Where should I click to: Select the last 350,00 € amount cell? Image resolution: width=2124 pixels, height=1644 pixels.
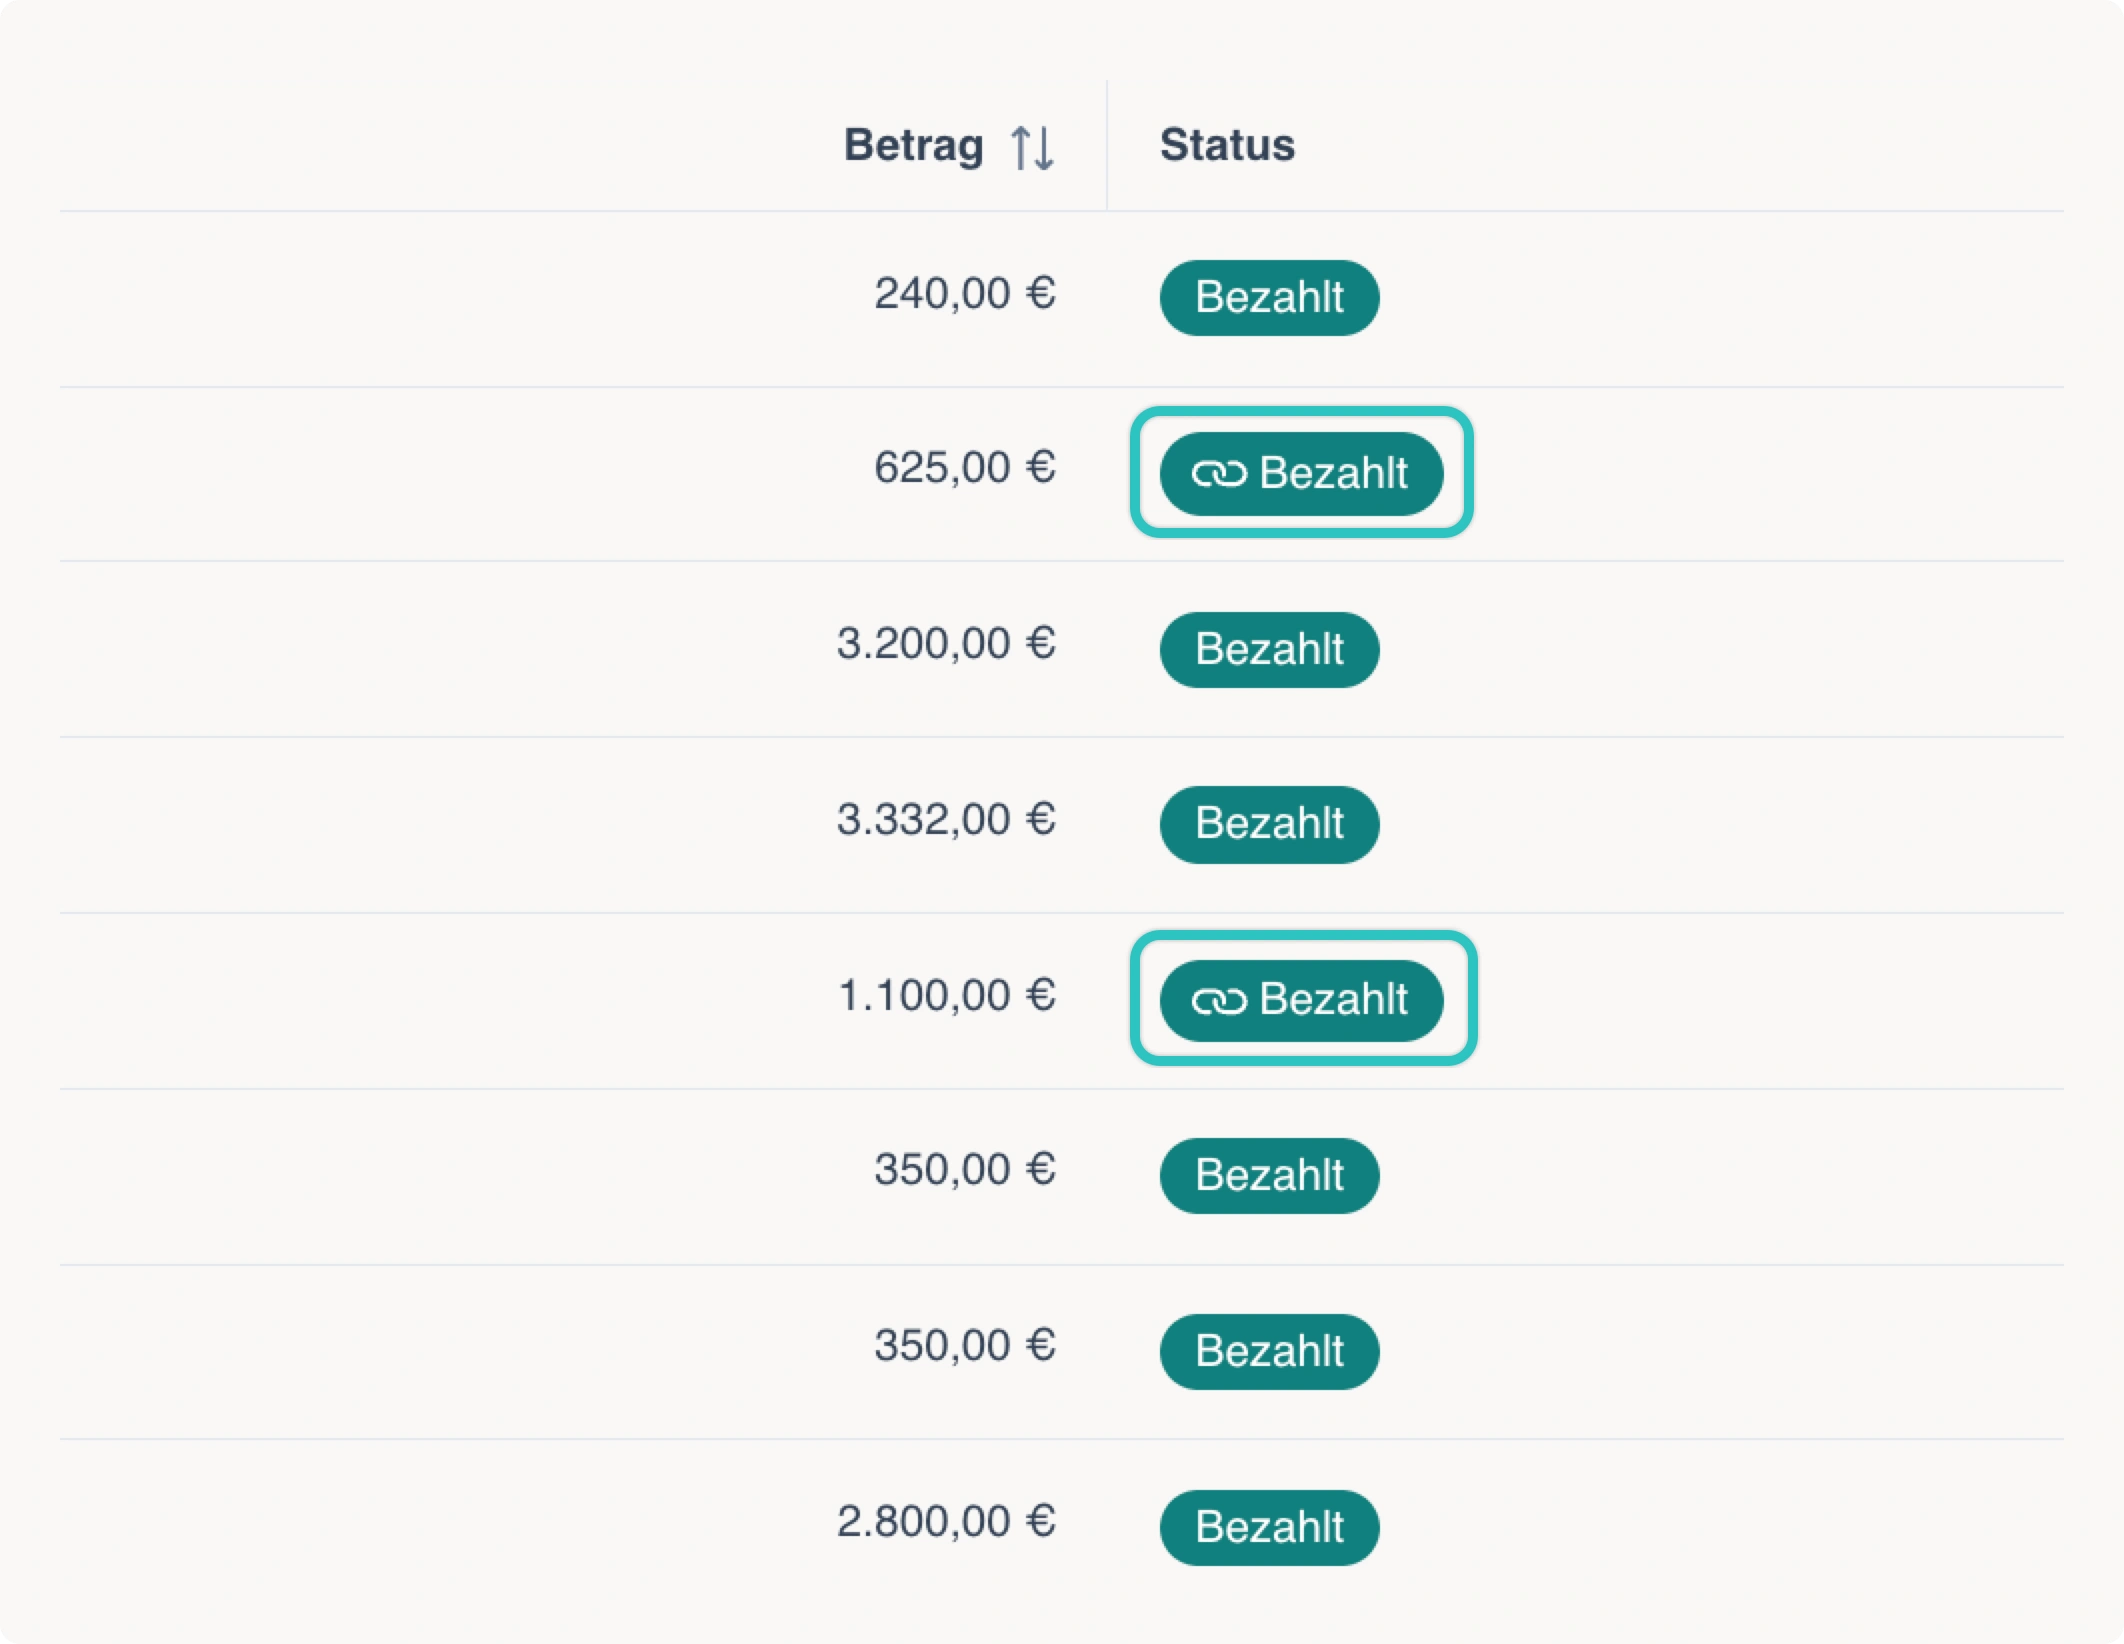964,1346
